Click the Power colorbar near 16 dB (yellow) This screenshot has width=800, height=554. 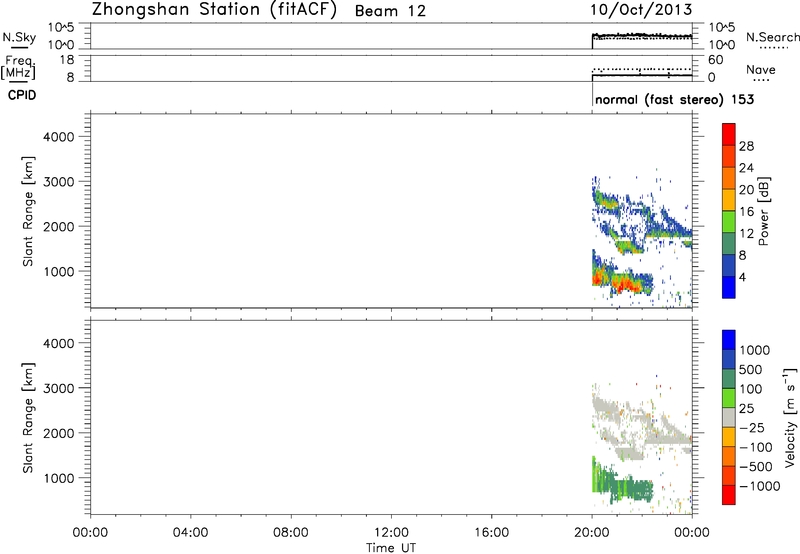(729, 199)
